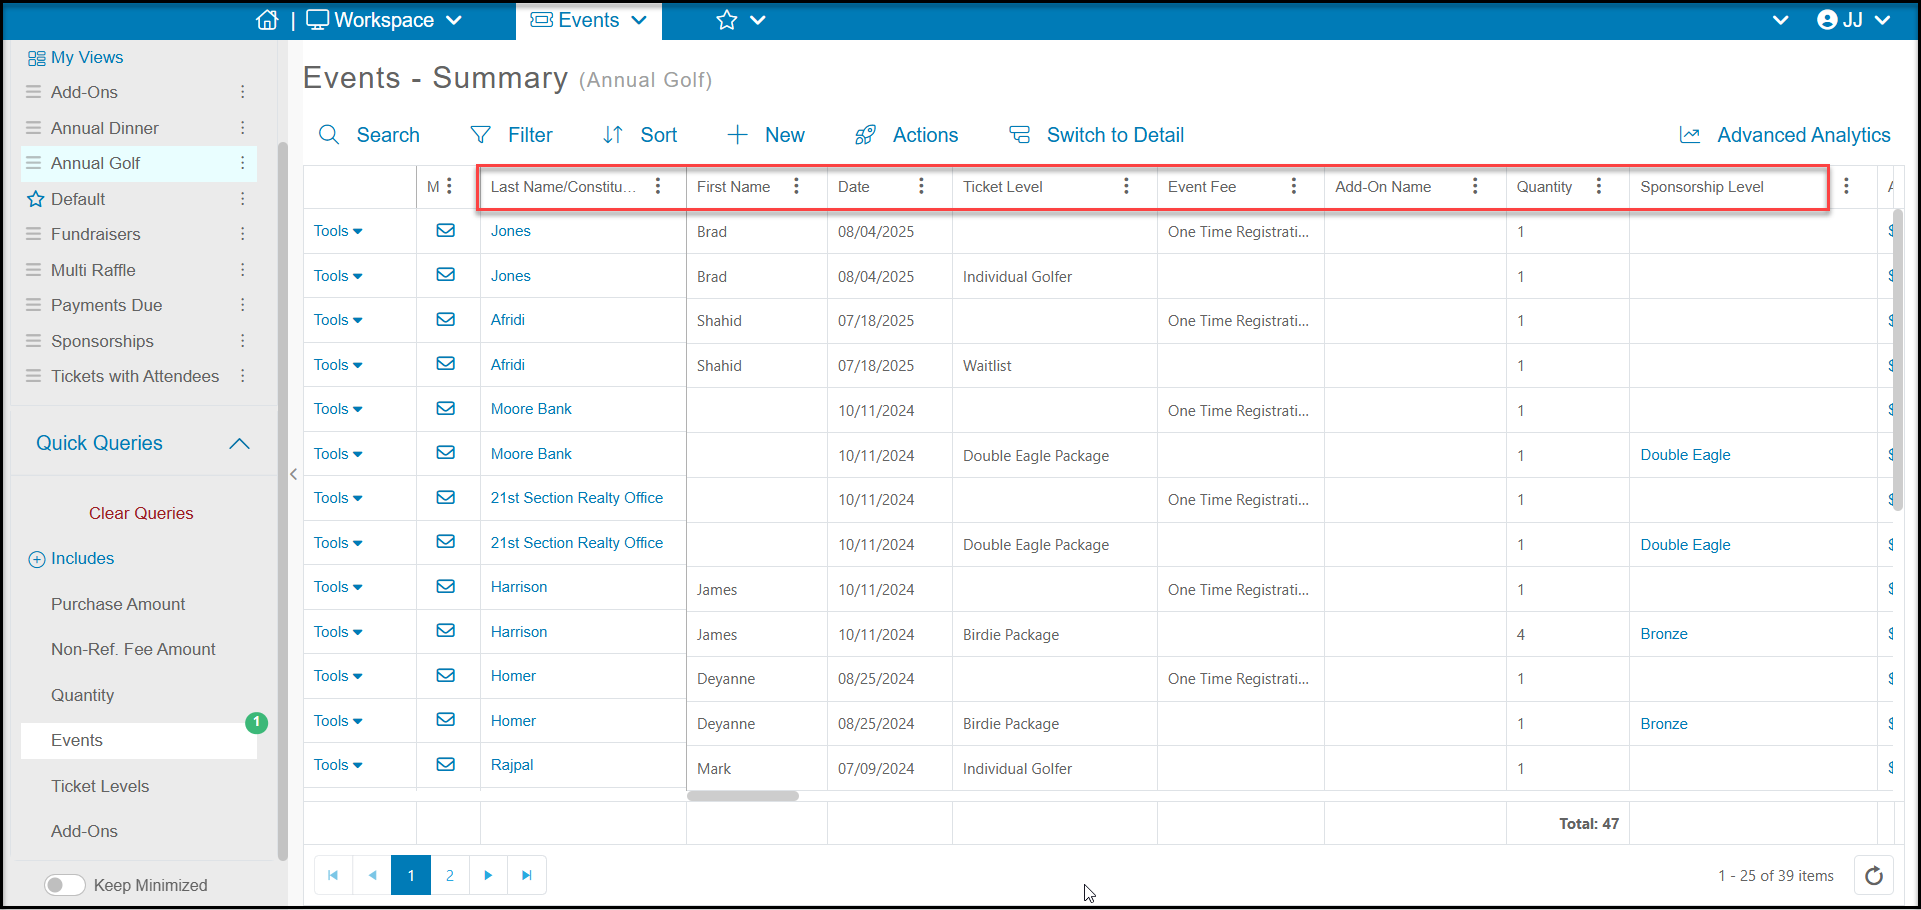Click email icon in Rajpal row

click(x=446, y=764)
